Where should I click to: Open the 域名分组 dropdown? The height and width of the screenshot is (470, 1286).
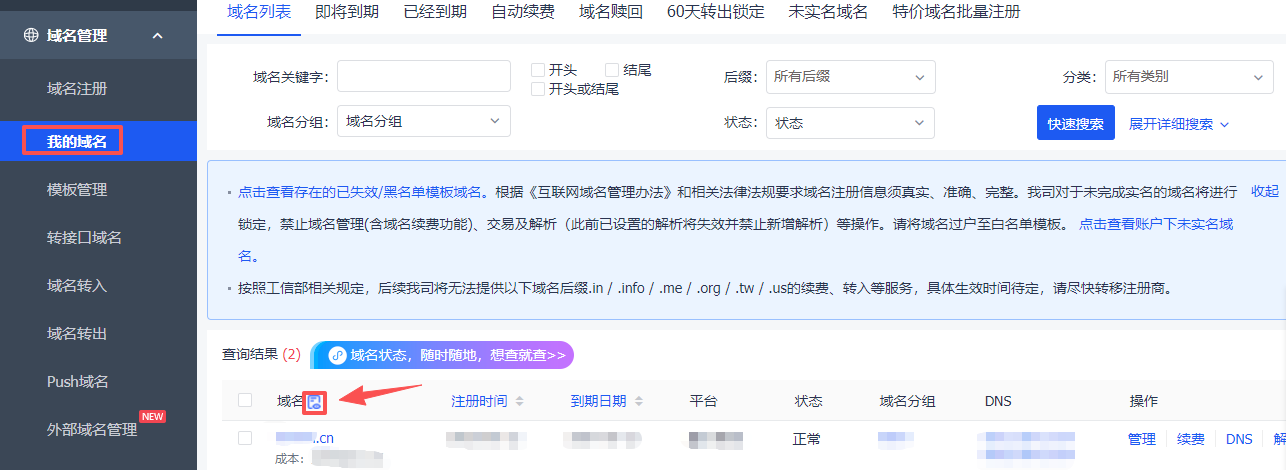click(x=424, y=121)
